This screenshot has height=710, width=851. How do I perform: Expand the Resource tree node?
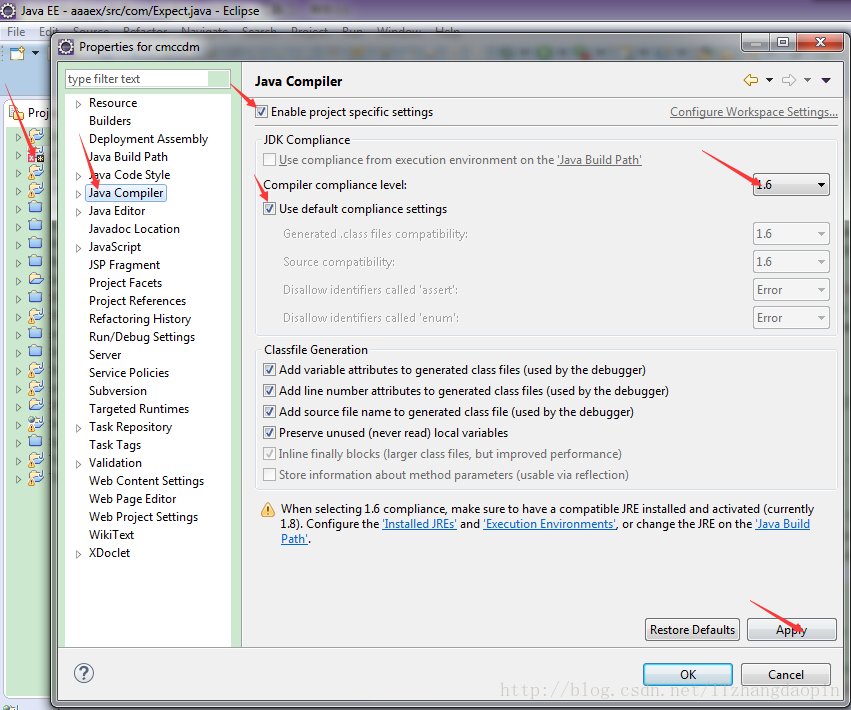pos(79,104)
